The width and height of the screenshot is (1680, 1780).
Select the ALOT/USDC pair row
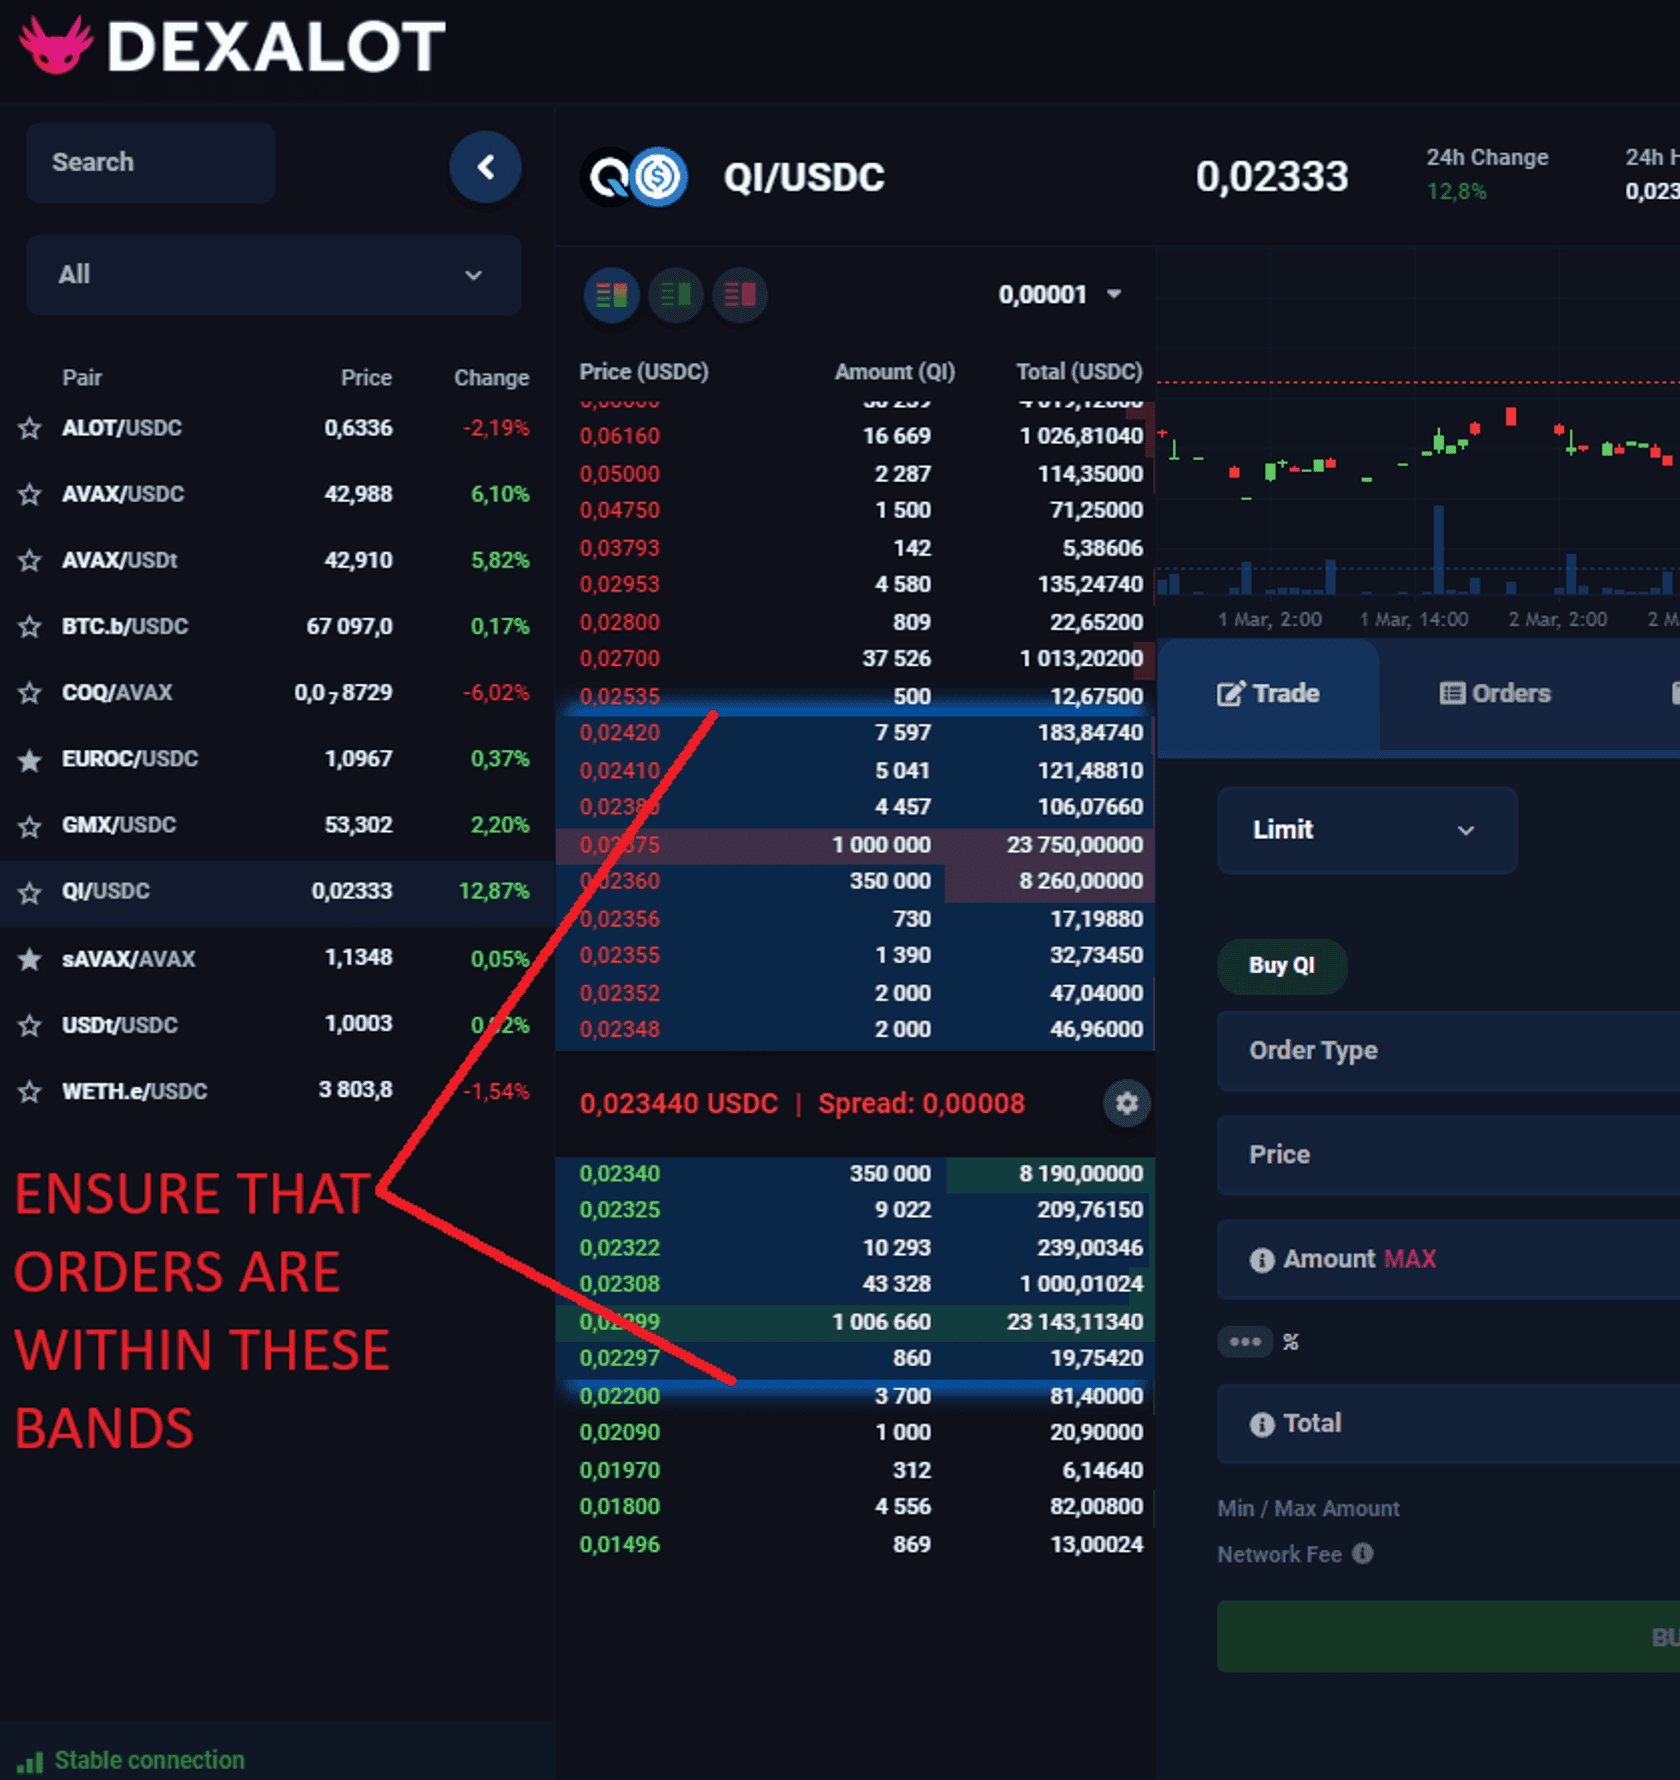click(x=277, y=428)
